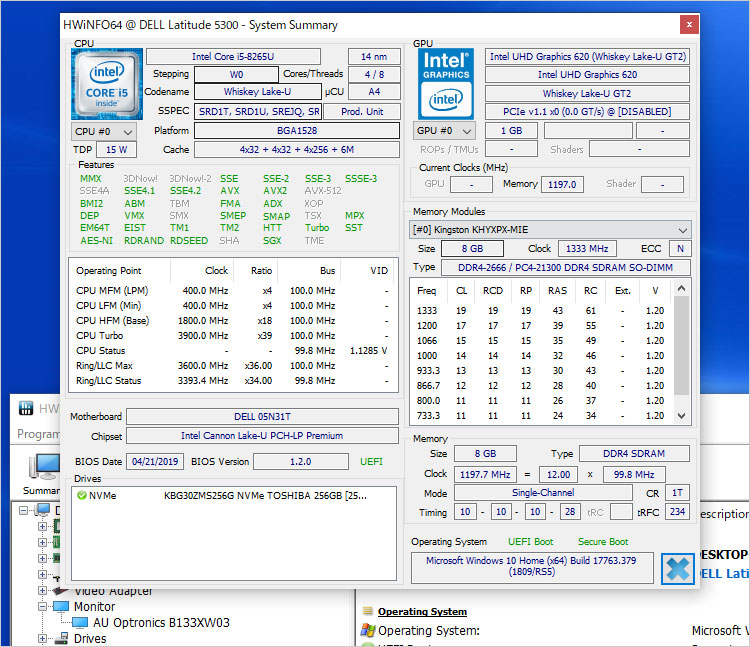Open the GPU #0 selector dropdown
The image size is (750, 647).
point(444,131)
